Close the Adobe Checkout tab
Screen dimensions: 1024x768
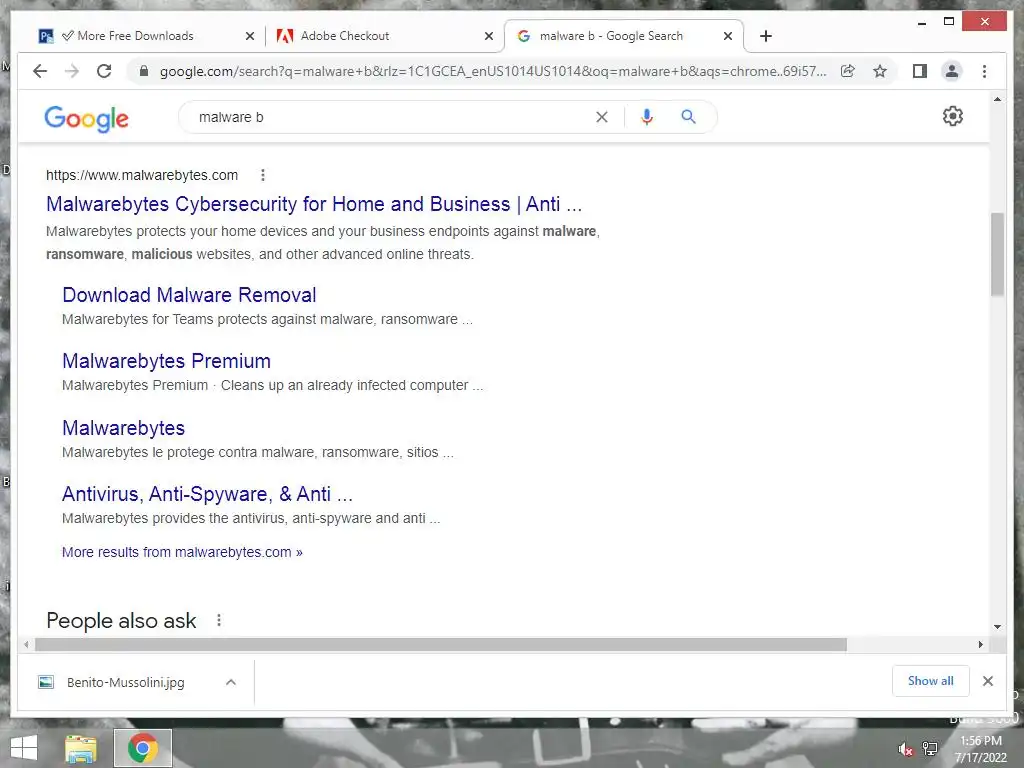coord(488,36)
